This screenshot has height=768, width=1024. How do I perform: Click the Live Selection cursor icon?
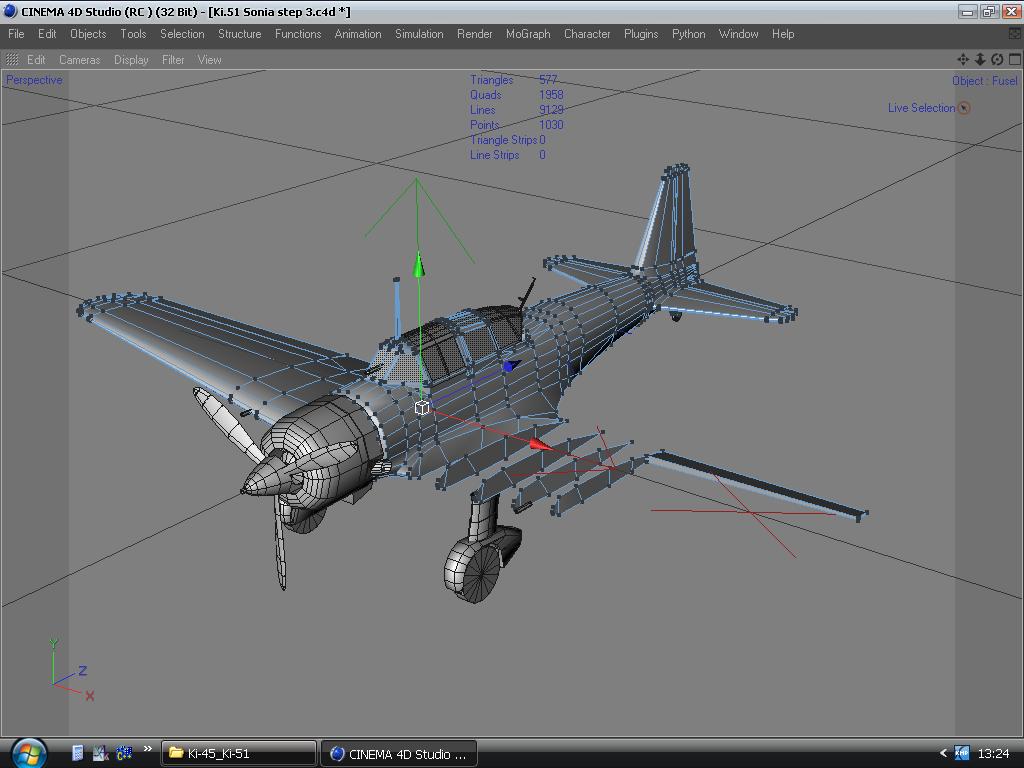click(964, 108)
